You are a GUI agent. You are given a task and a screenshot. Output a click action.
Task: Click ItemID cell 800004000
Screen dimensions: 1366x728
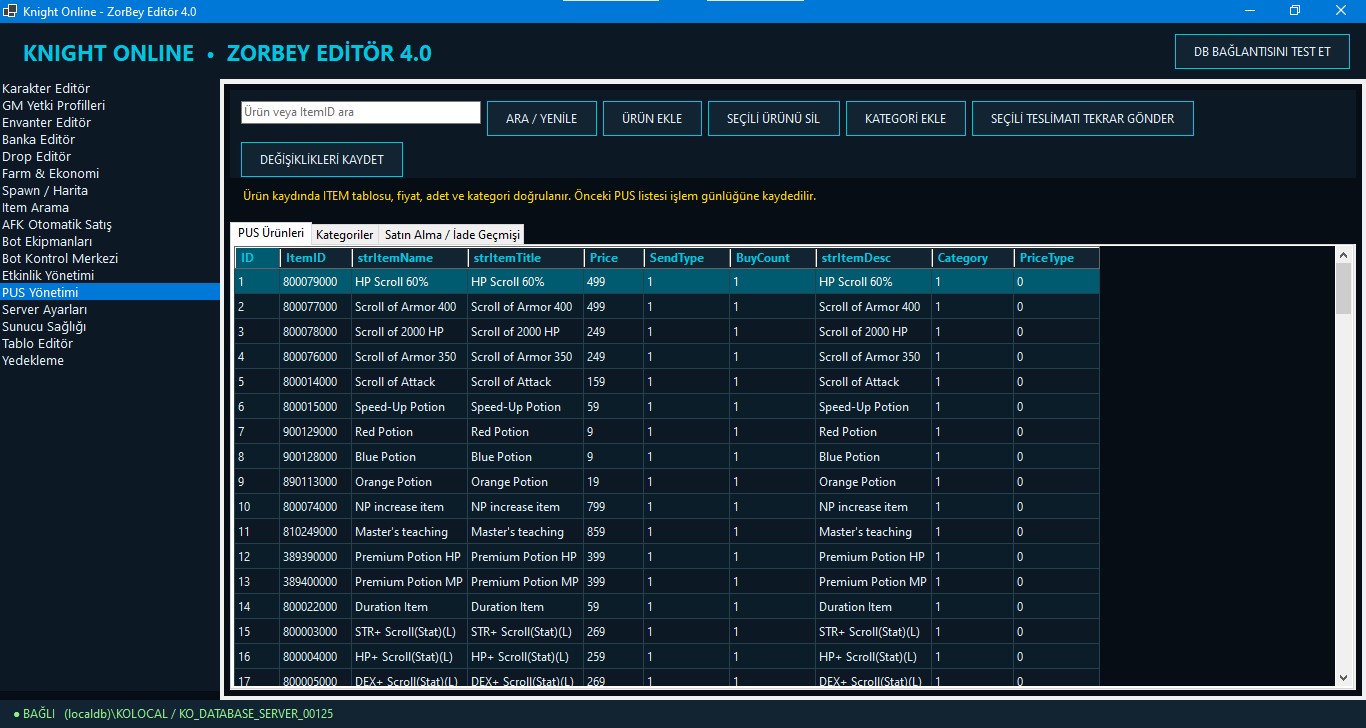pyautogui.click(x=316, y=657)
